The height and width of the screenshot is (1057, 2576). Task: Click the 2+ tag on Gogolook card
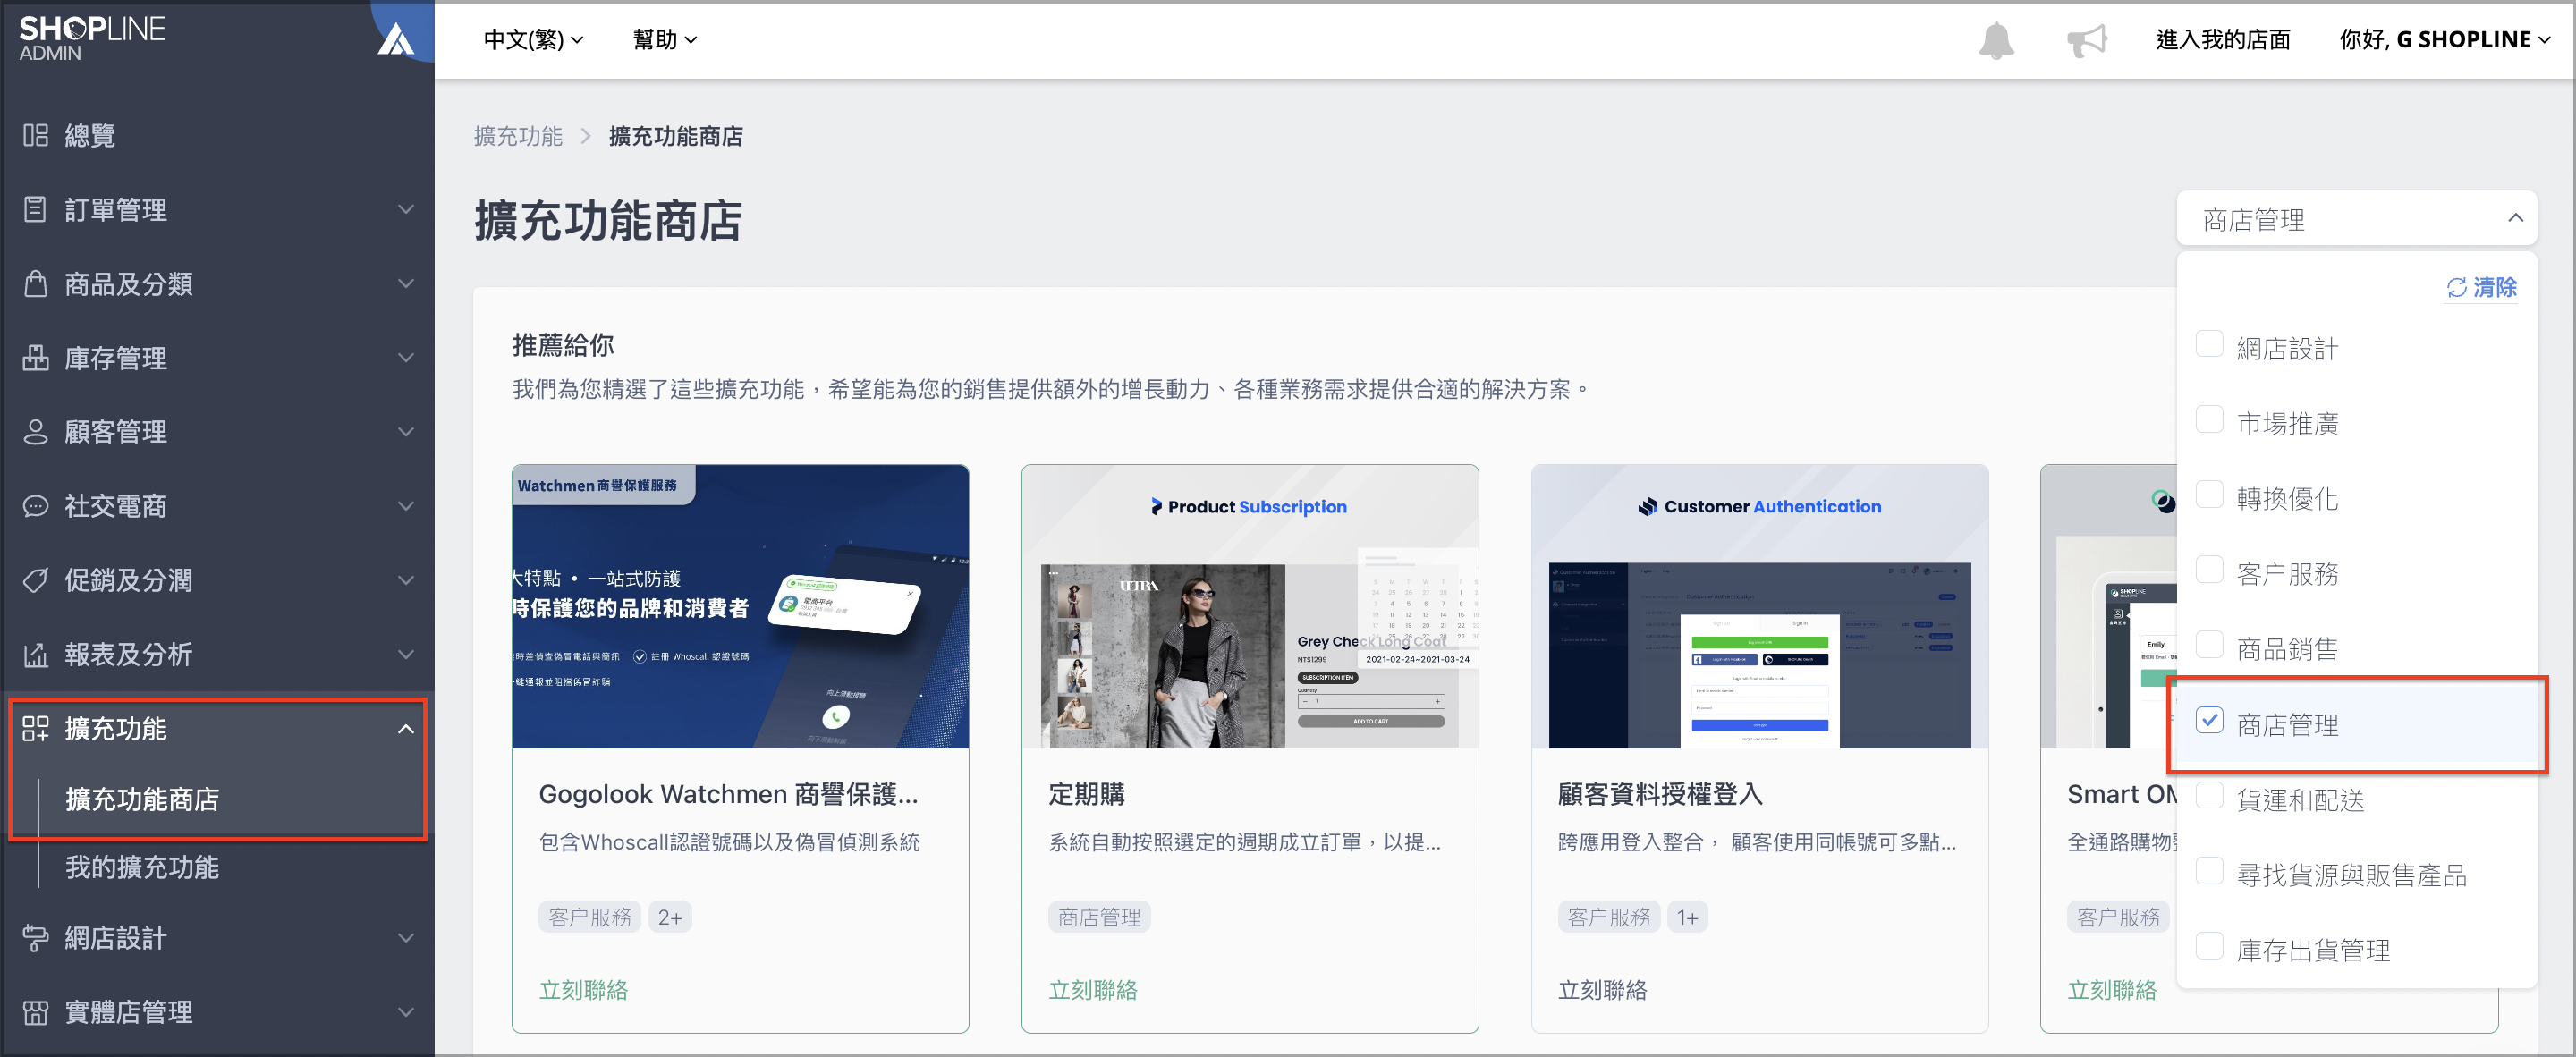(670, 917)
